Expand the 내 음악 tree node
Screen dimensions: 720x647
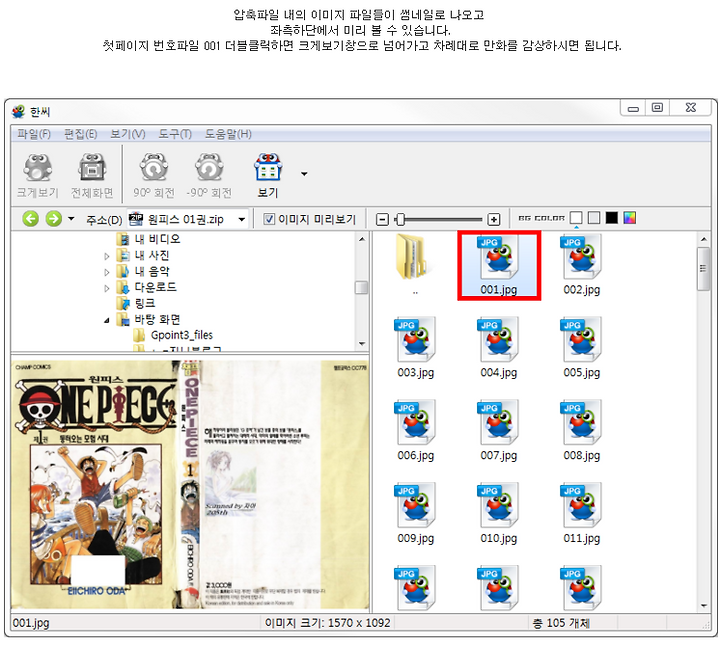(107, 272)
